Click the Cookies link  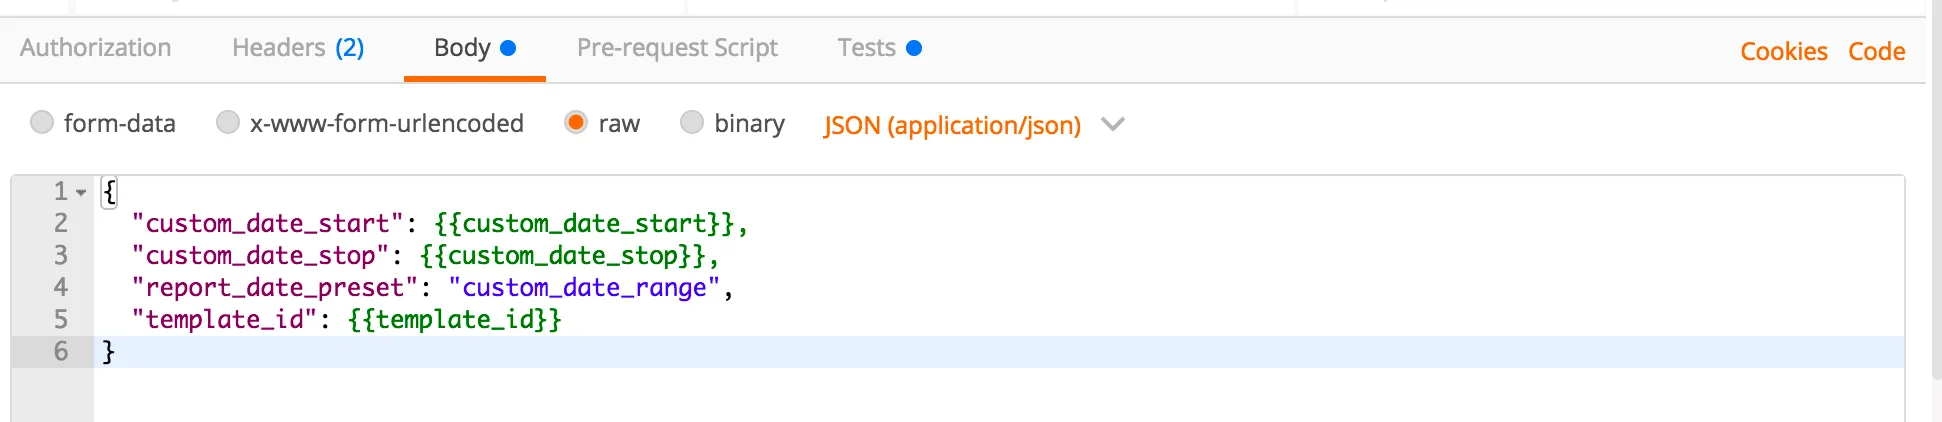tap(1784, 51)
